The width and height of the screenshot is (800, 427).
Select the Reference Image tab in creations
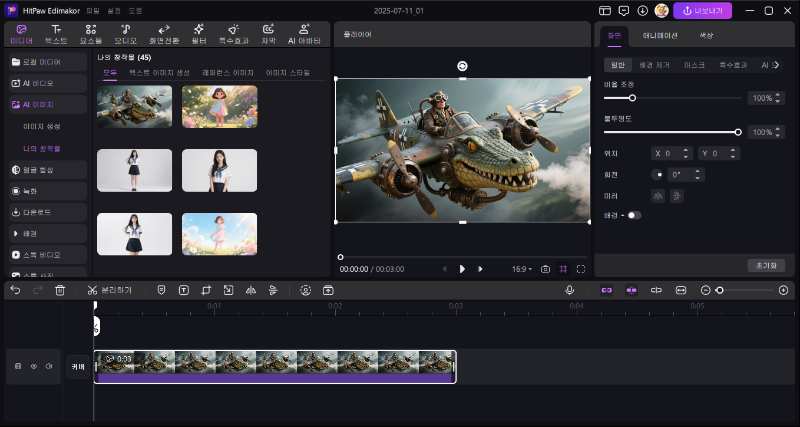(x=228, y=73)
